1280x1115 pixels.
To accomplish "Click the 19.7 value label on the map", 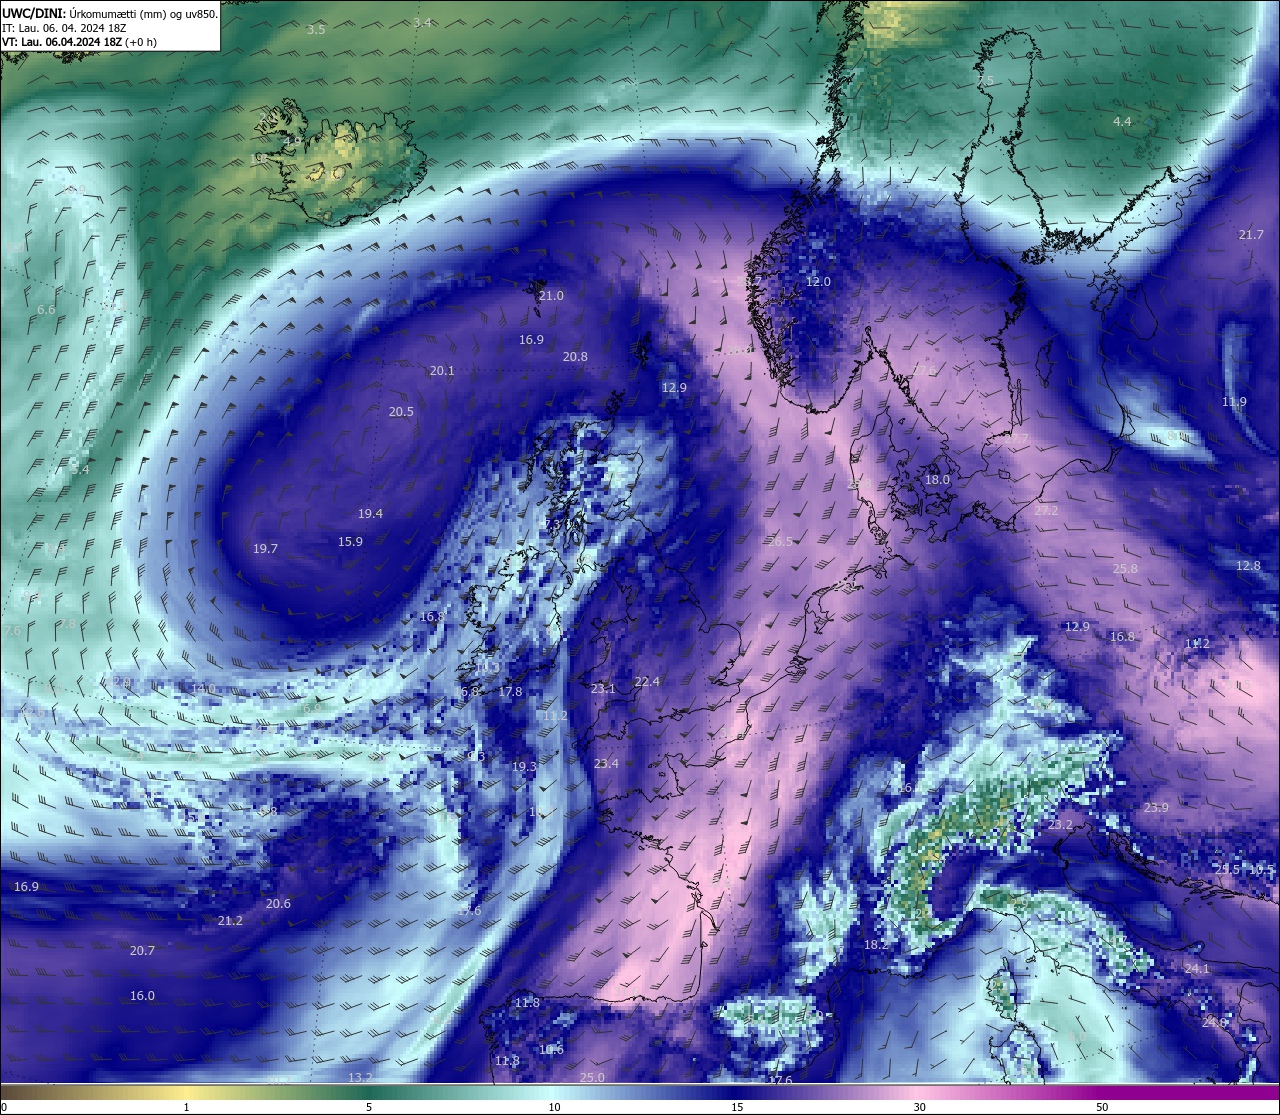I will [265, 549].
